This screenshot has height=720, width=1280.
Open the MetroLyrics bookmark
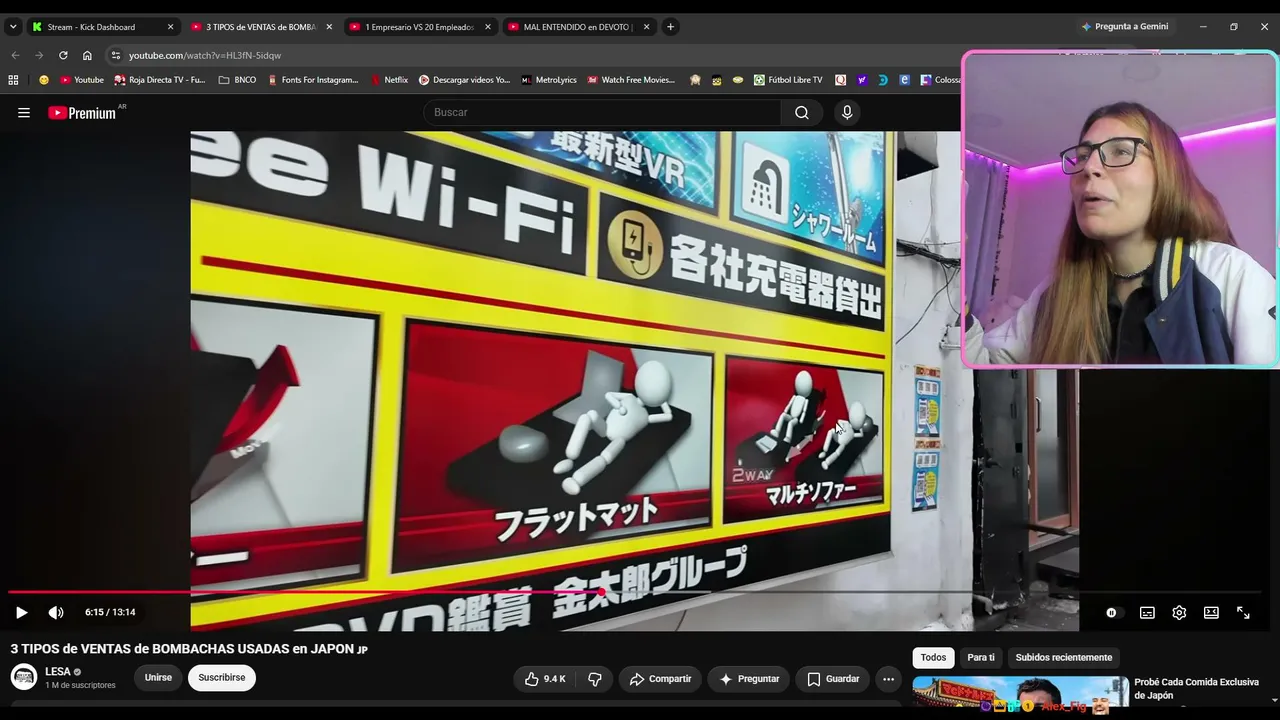pos(549,80)
